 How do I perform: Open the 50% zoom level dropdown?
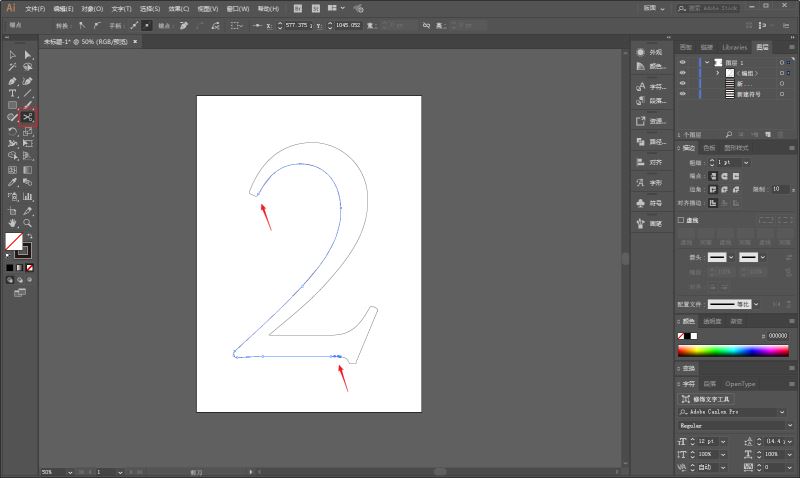(x=70, y=472)
